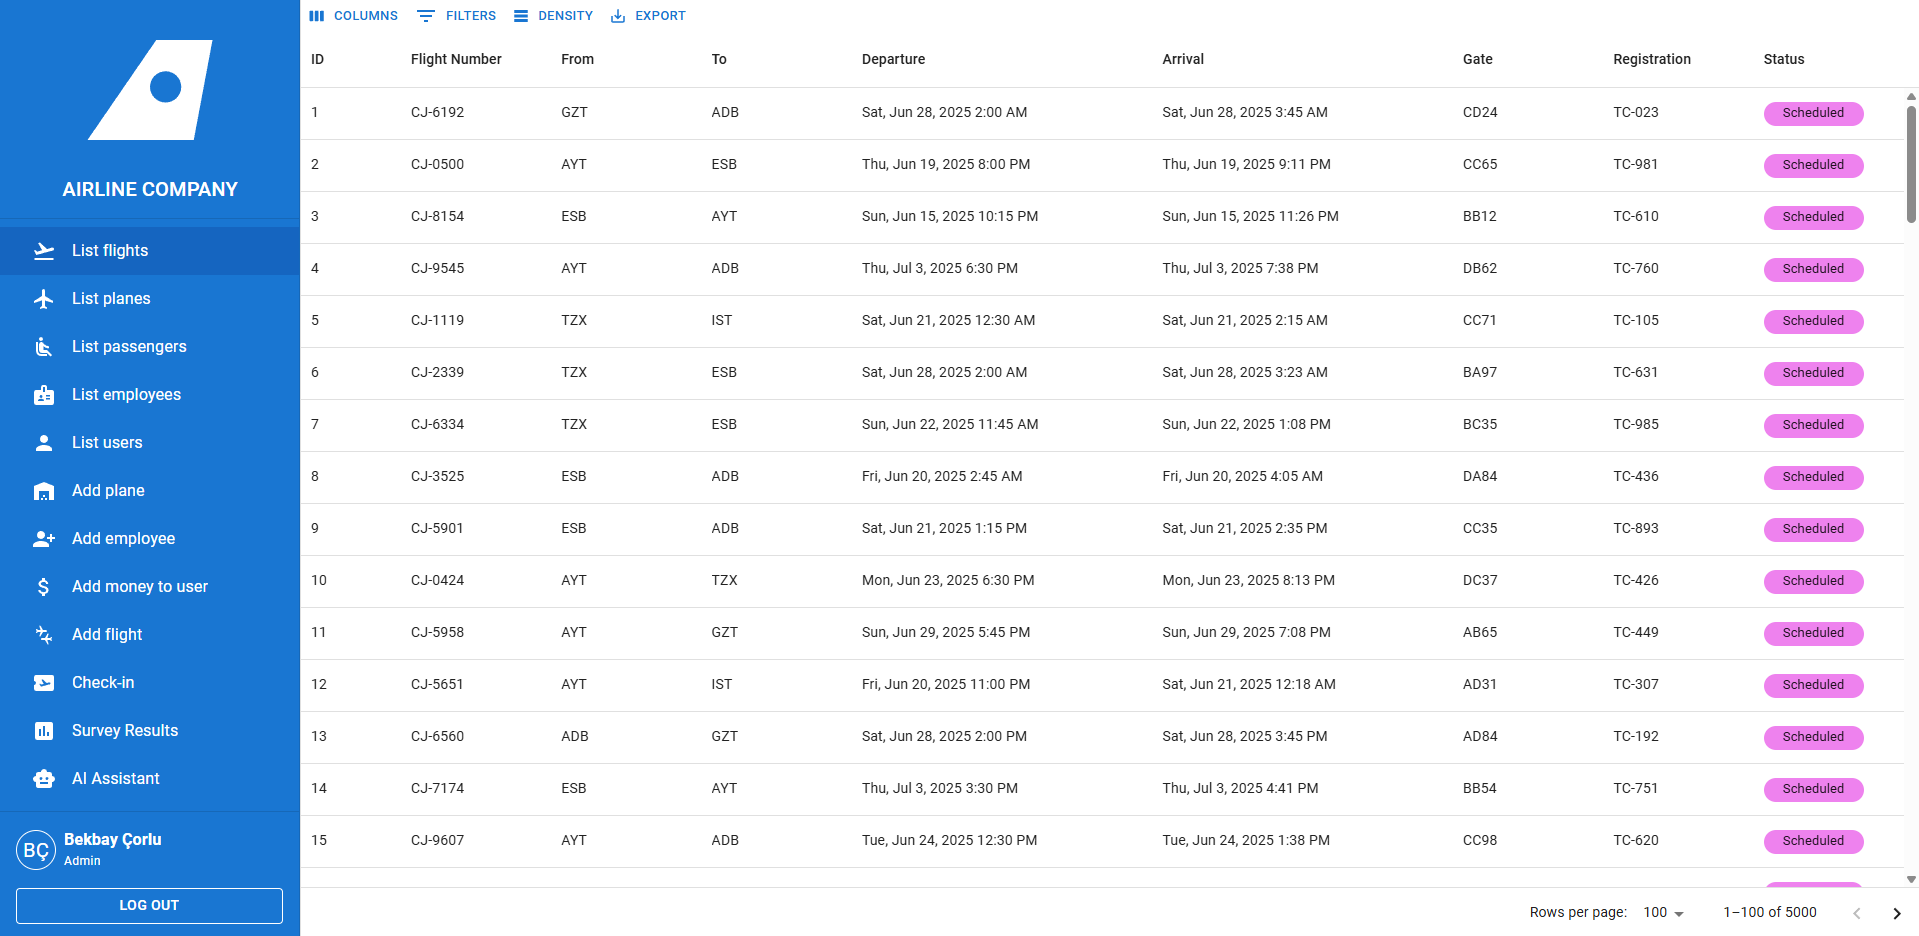Open the Rows per page dropdown
Viewport: 1919px width, 936px height.
tap(1661, 912)
